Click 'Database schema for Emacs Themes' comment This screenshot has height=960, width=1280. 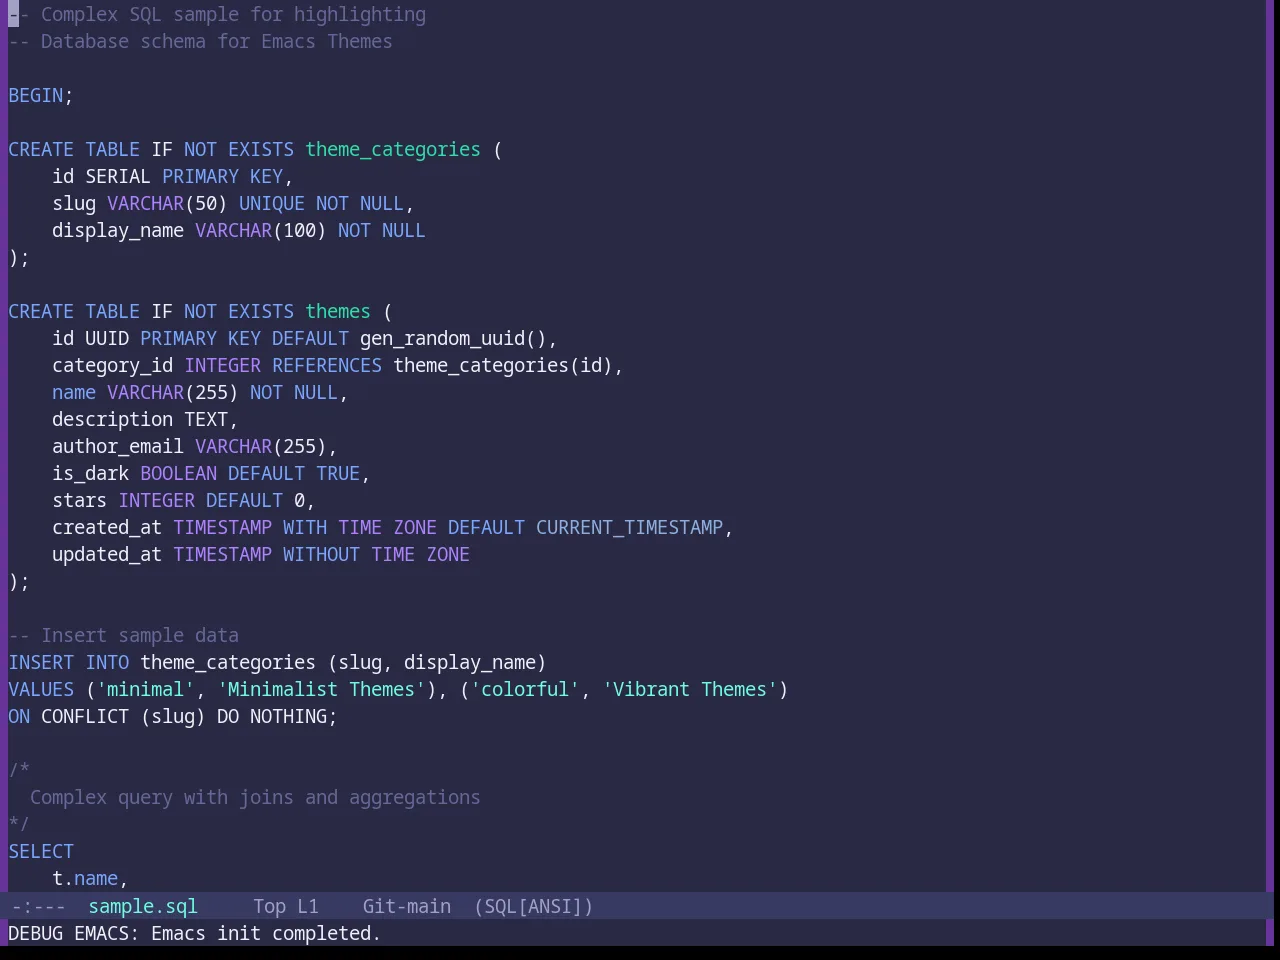(200, 41)
